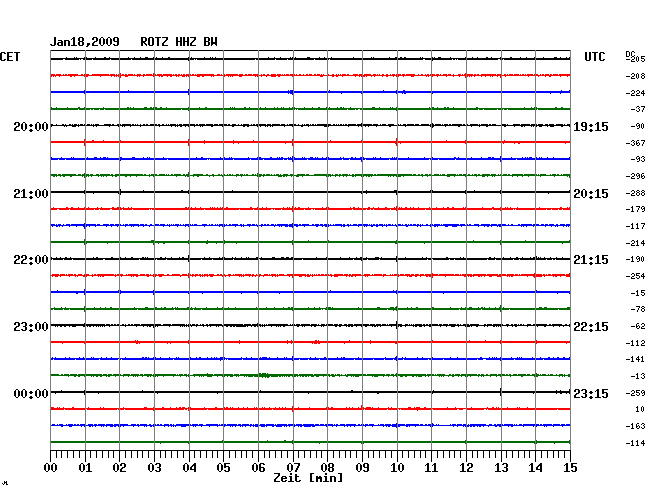Click the DC offset value -296

(x=635, y=176)
